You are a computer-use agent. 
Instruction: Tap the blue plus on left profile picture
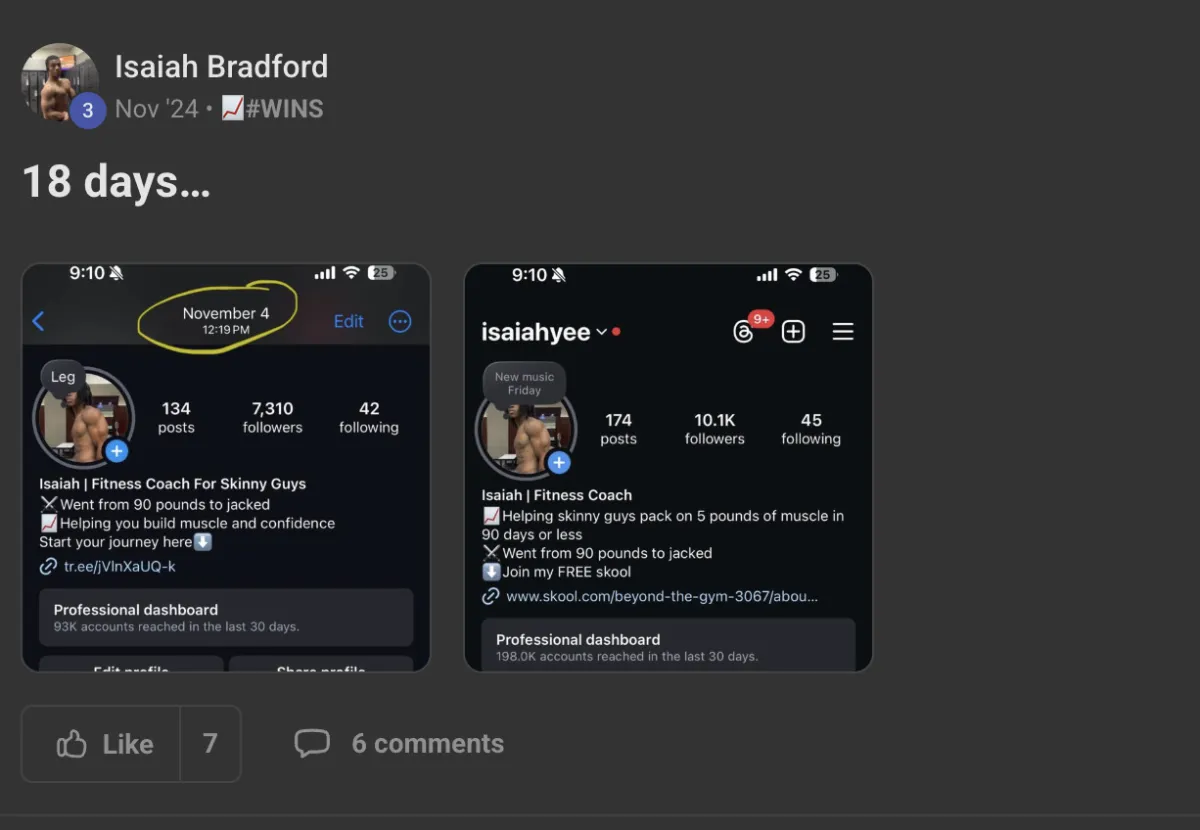[x=117, y=451]
